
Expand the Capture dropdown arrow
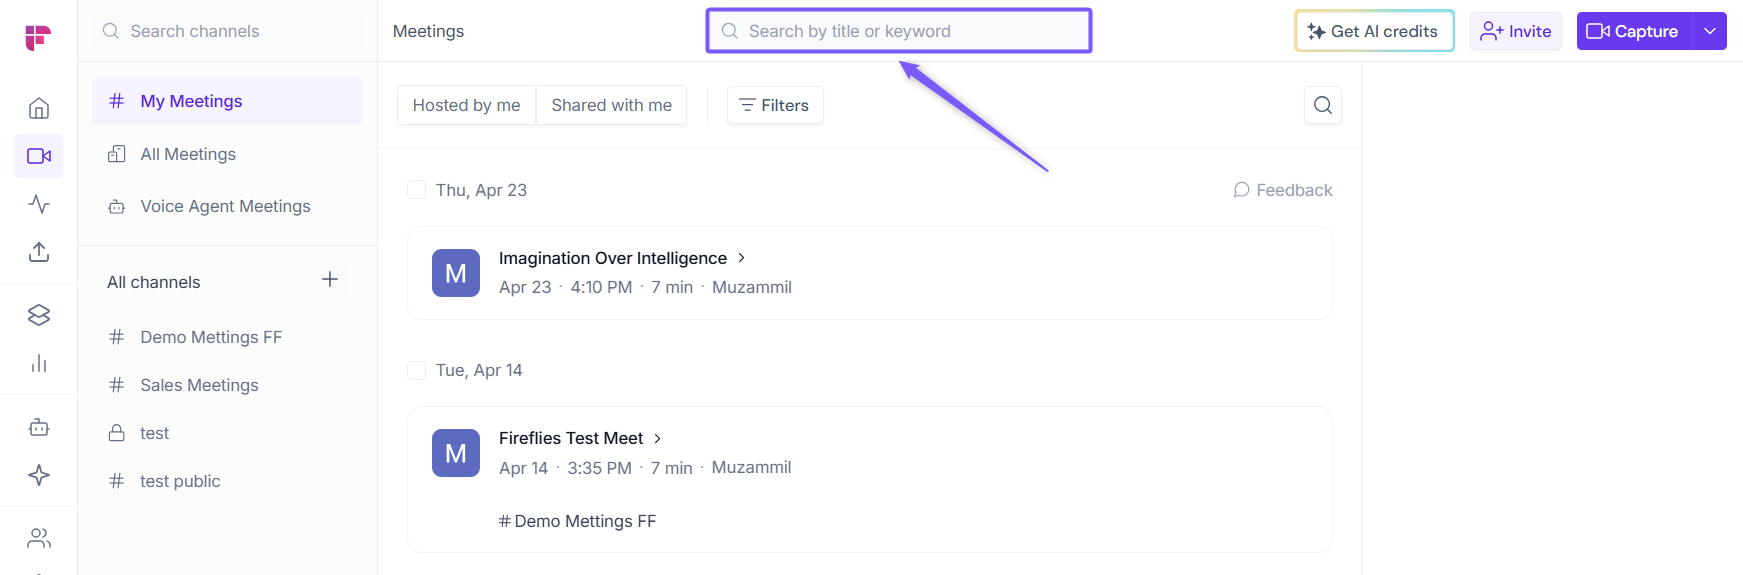(1710, 31)
